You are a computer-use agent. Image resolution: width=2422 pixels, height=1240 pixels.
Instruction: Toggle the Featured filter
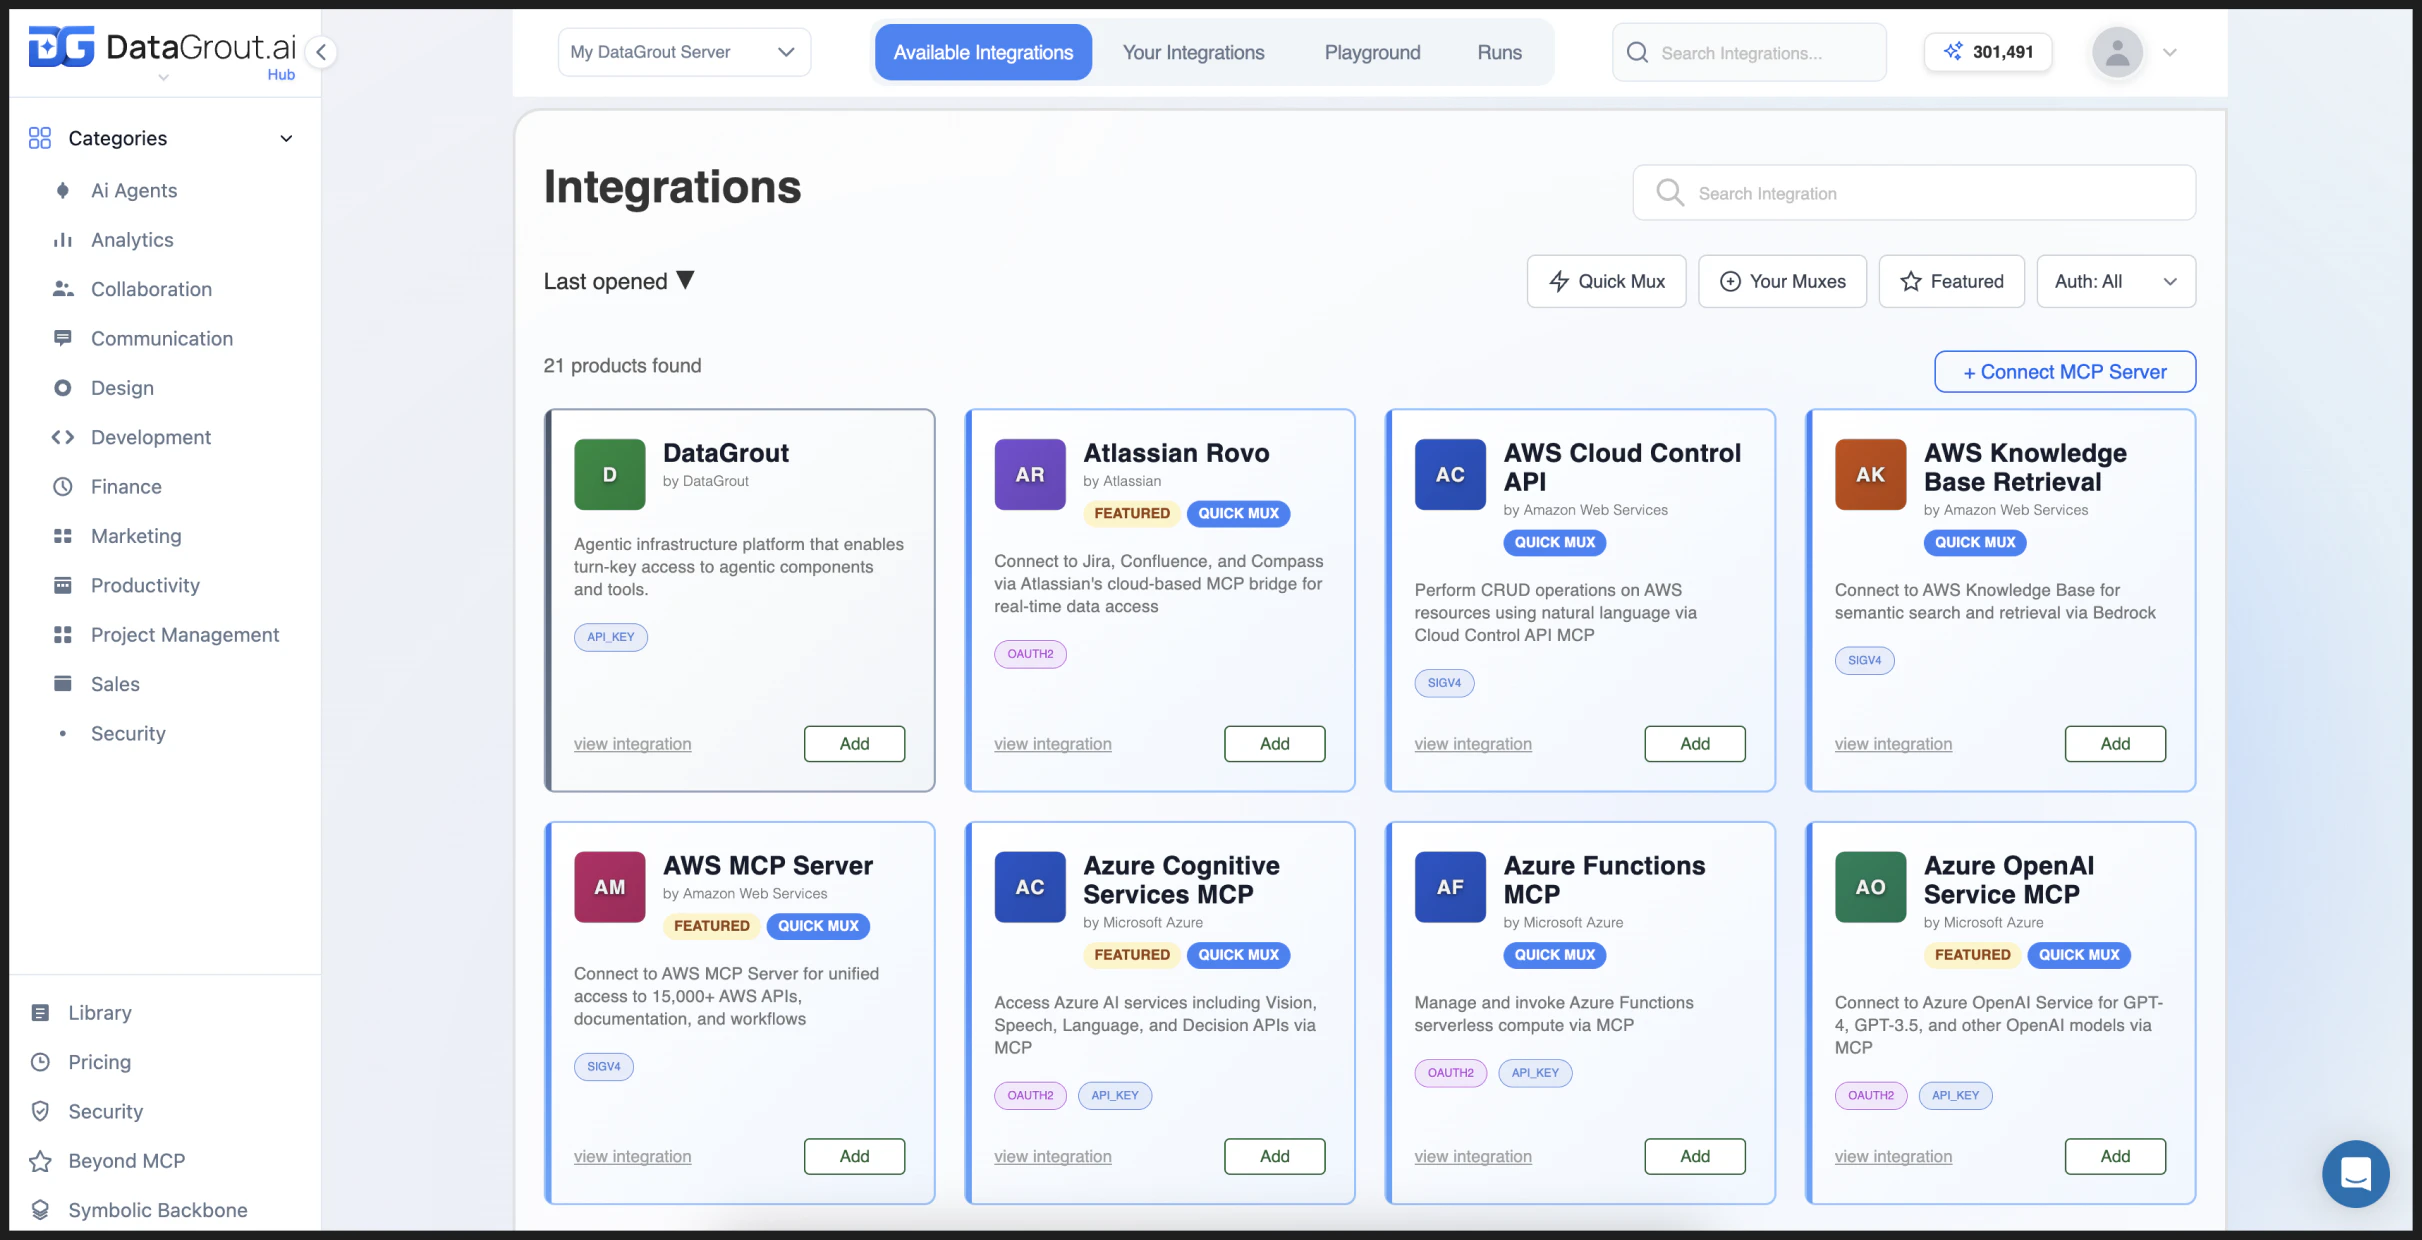[x=1951, y=281]
